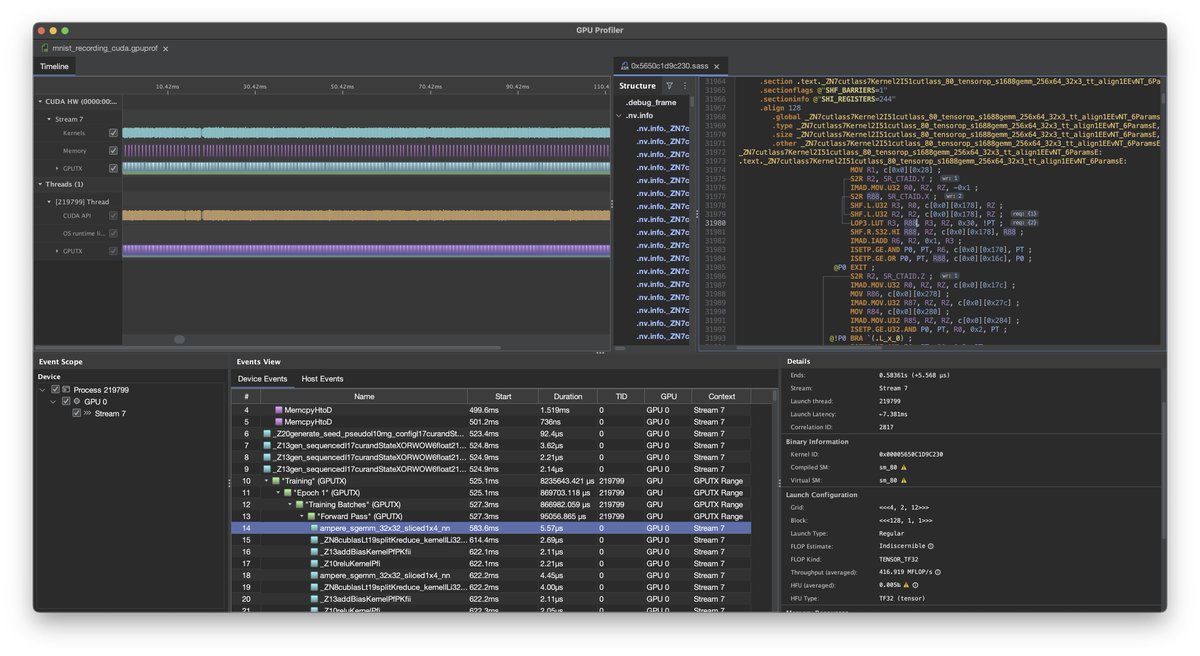Select the mnist_recording_cuda.gpuprof tab
Image resolution: width=1200 pixels, height=656 pixels.
point(105,48)
